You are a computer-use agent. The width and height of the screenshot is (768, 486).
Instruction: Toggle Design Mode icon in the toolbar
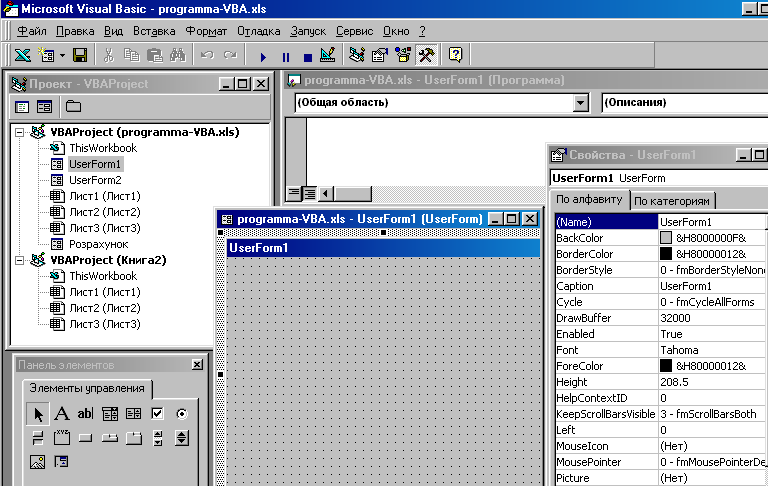[x=328, y=55]
